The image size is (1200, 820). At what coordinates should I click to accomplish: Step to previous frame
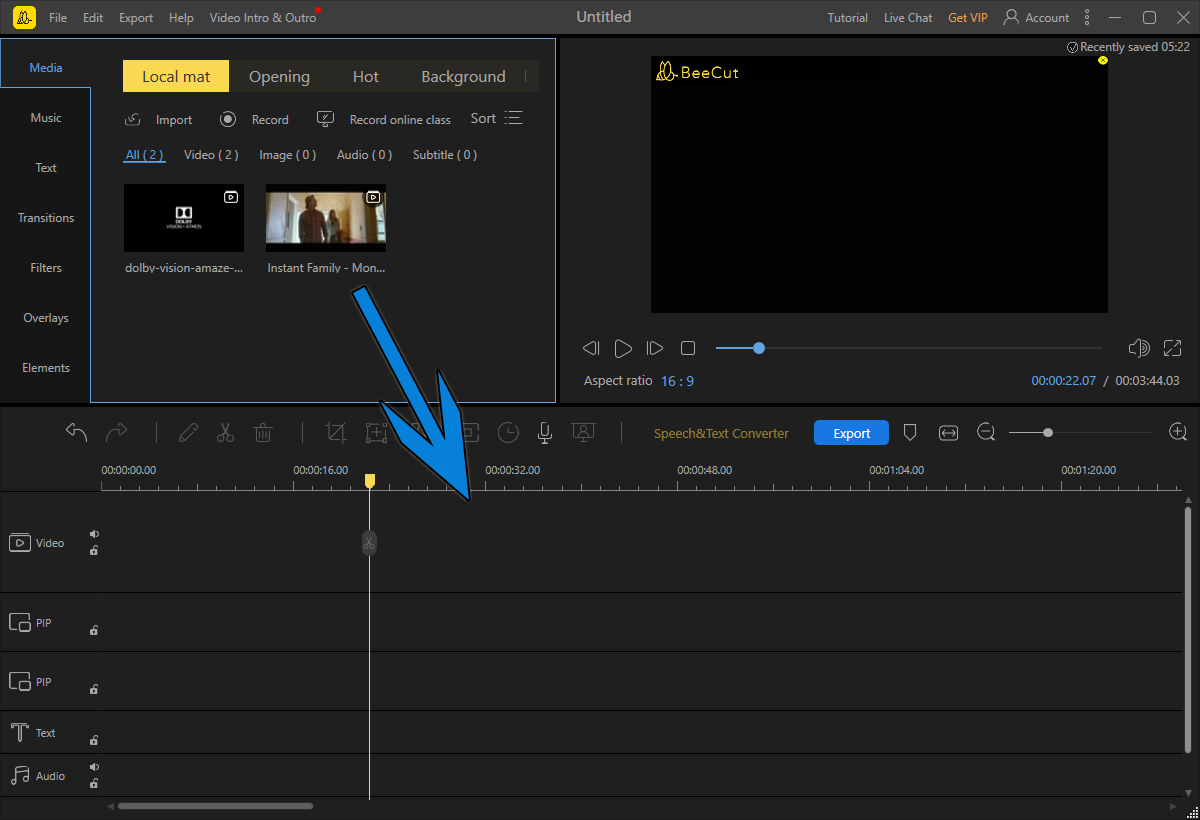click(591, 348)
